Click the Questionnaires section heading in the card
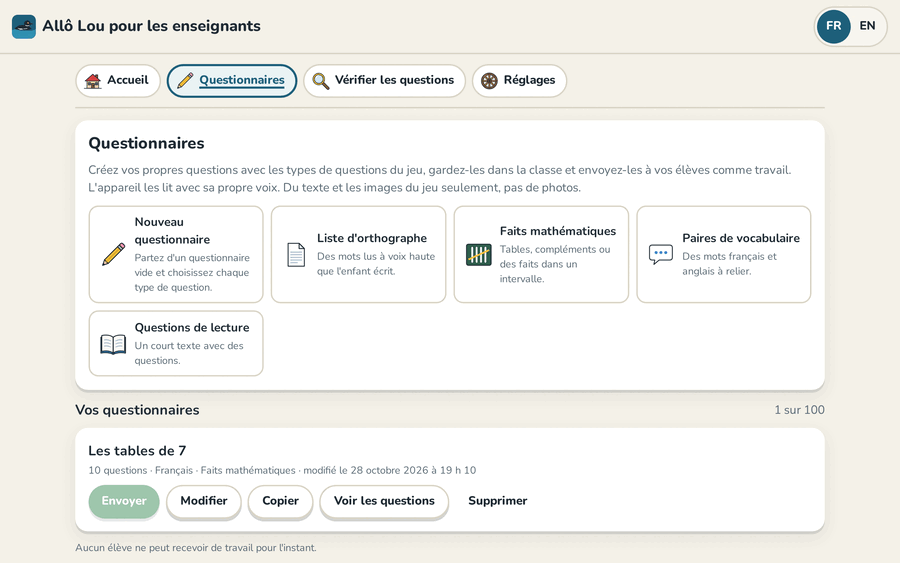900x563 pixels. (x=146, y=143)
